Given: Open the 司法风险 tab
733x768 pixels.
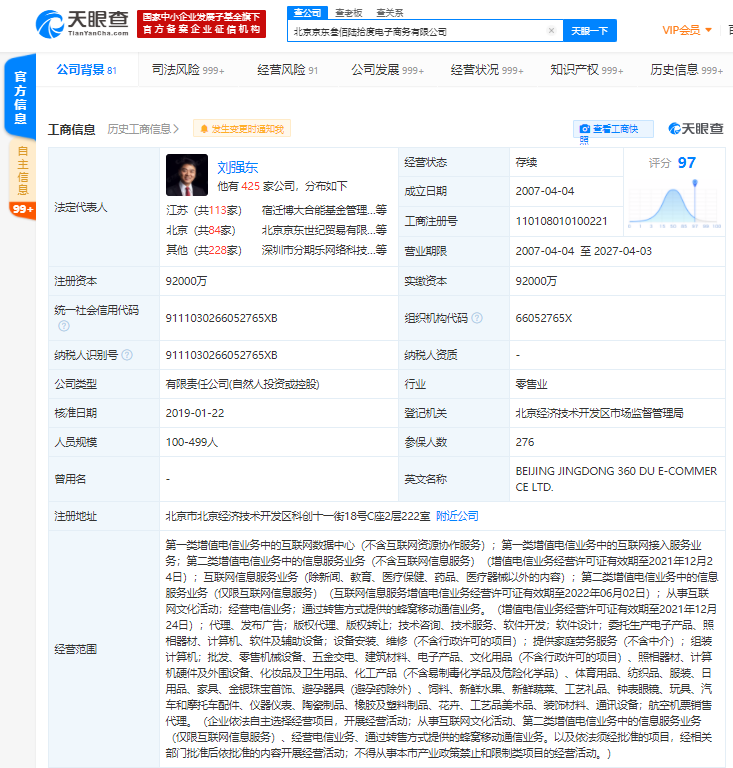Looking at the screenshot, I should (x=188, y=70).
